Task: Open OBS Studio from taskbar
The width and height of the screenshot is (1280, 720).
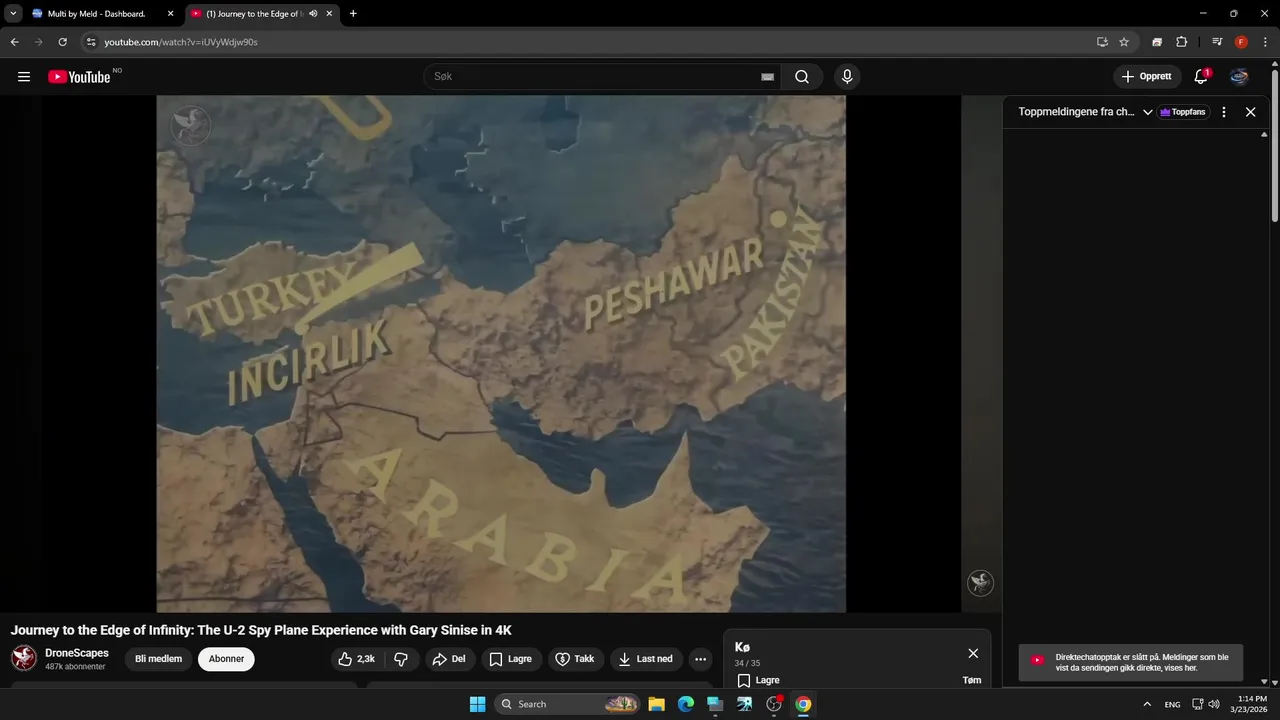Action: tap(773, 704)
